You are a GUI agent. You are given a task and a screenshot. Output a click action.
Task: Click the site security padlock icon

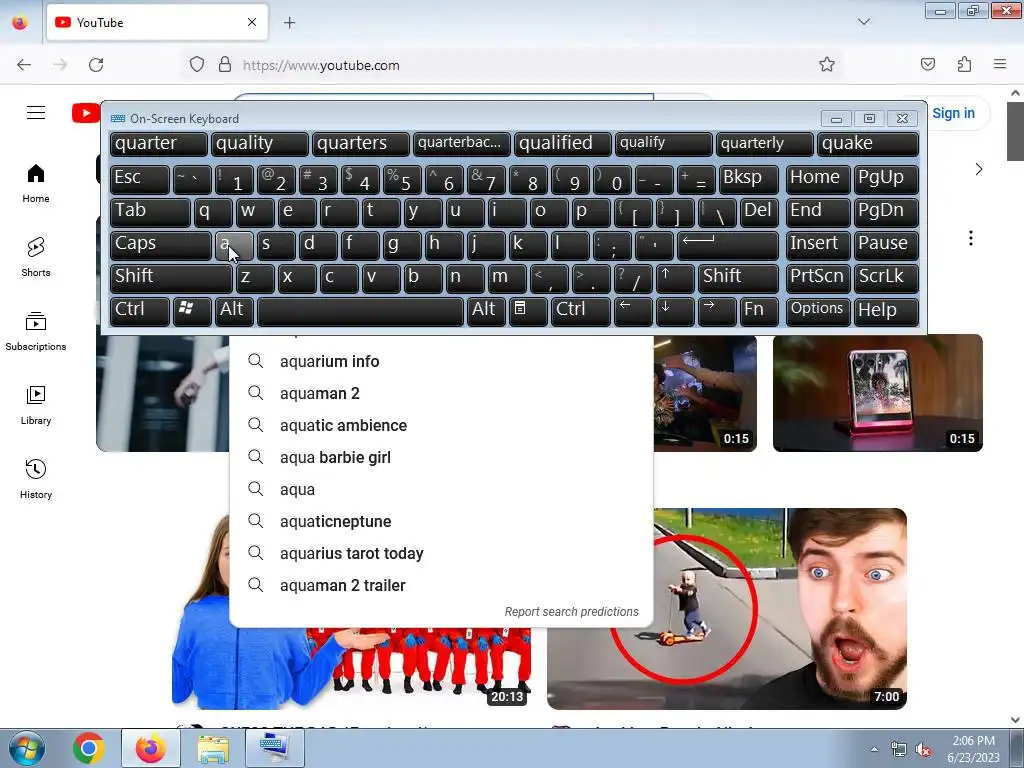pos(225,65)
